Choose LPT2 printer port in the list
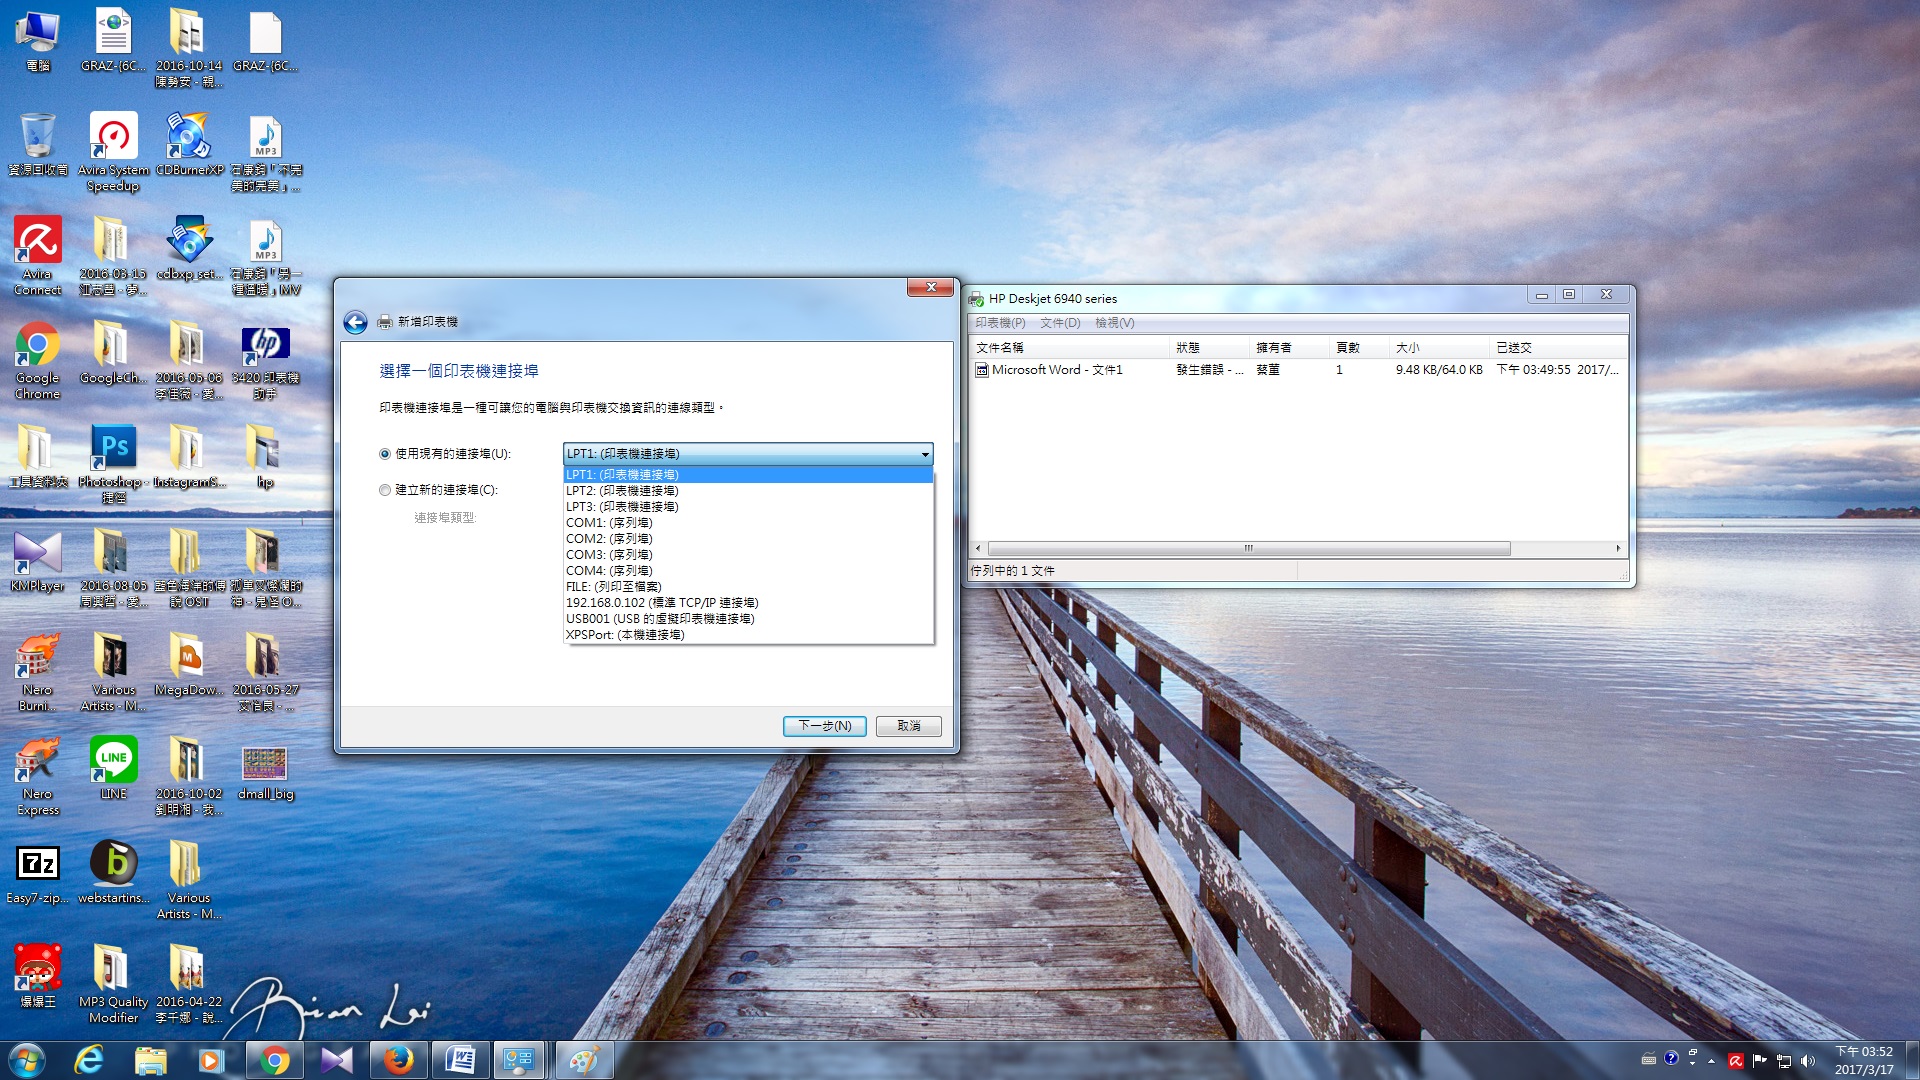Screen dimensions: 1920x1080 tap(748, 491)
